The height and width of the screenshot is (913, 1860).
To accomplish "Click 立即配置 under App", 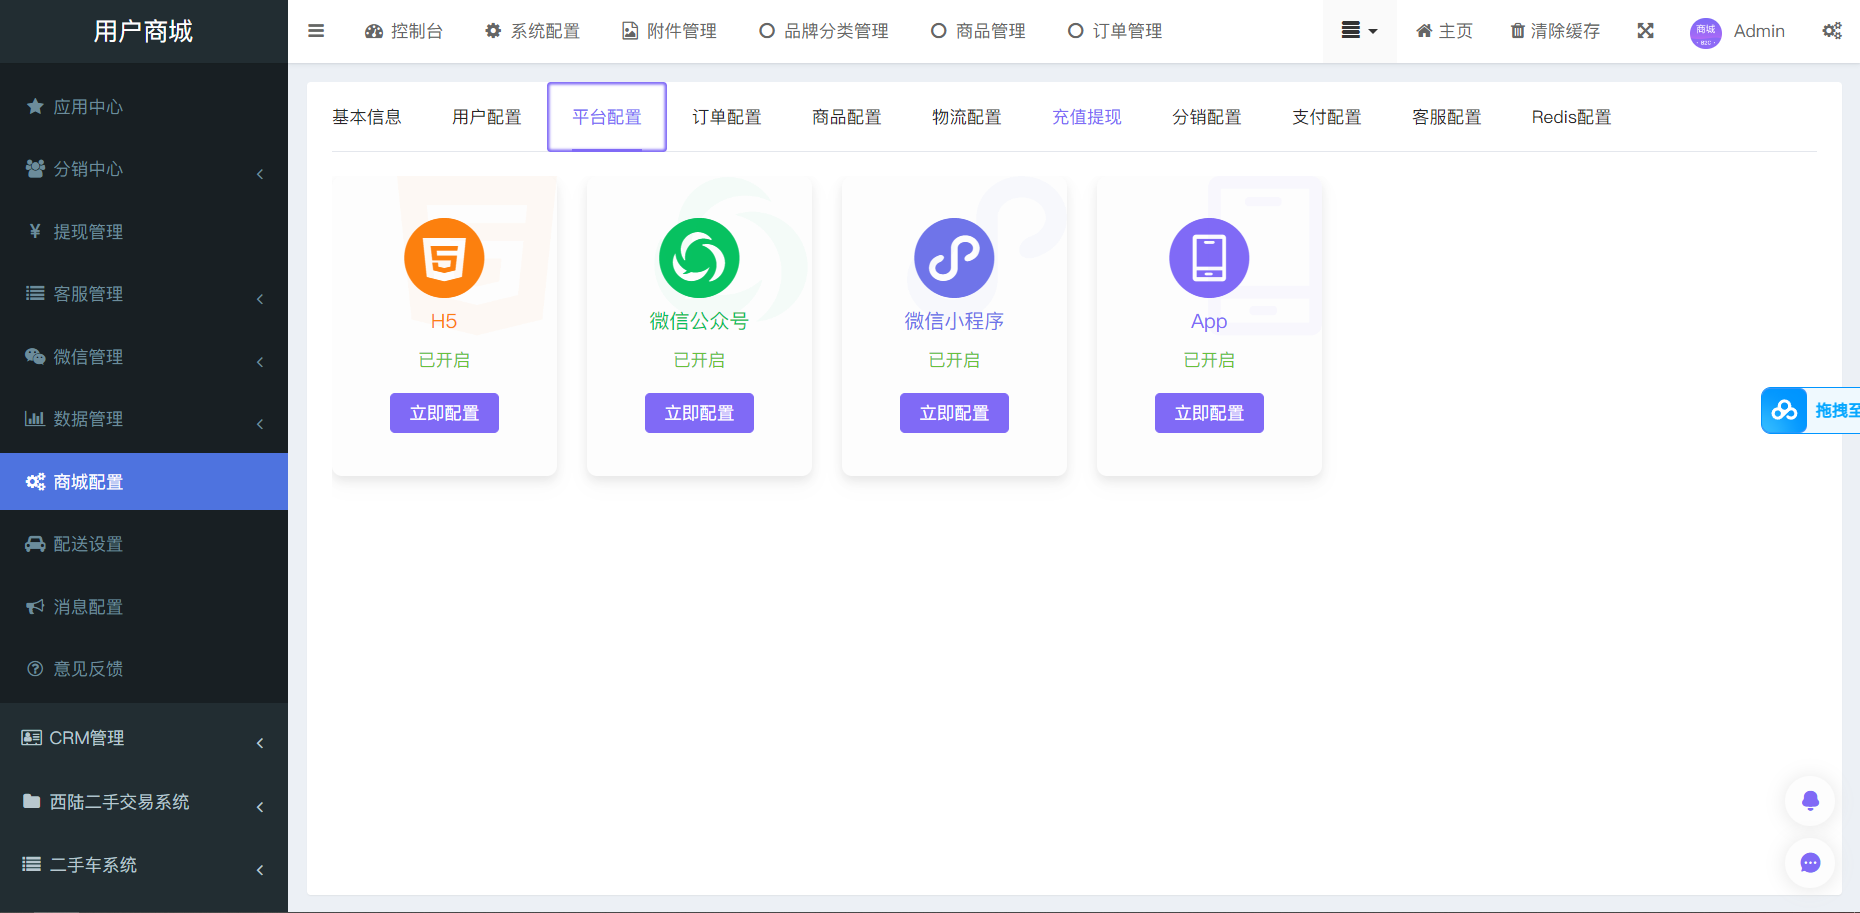I will [x=1209, y=413].
